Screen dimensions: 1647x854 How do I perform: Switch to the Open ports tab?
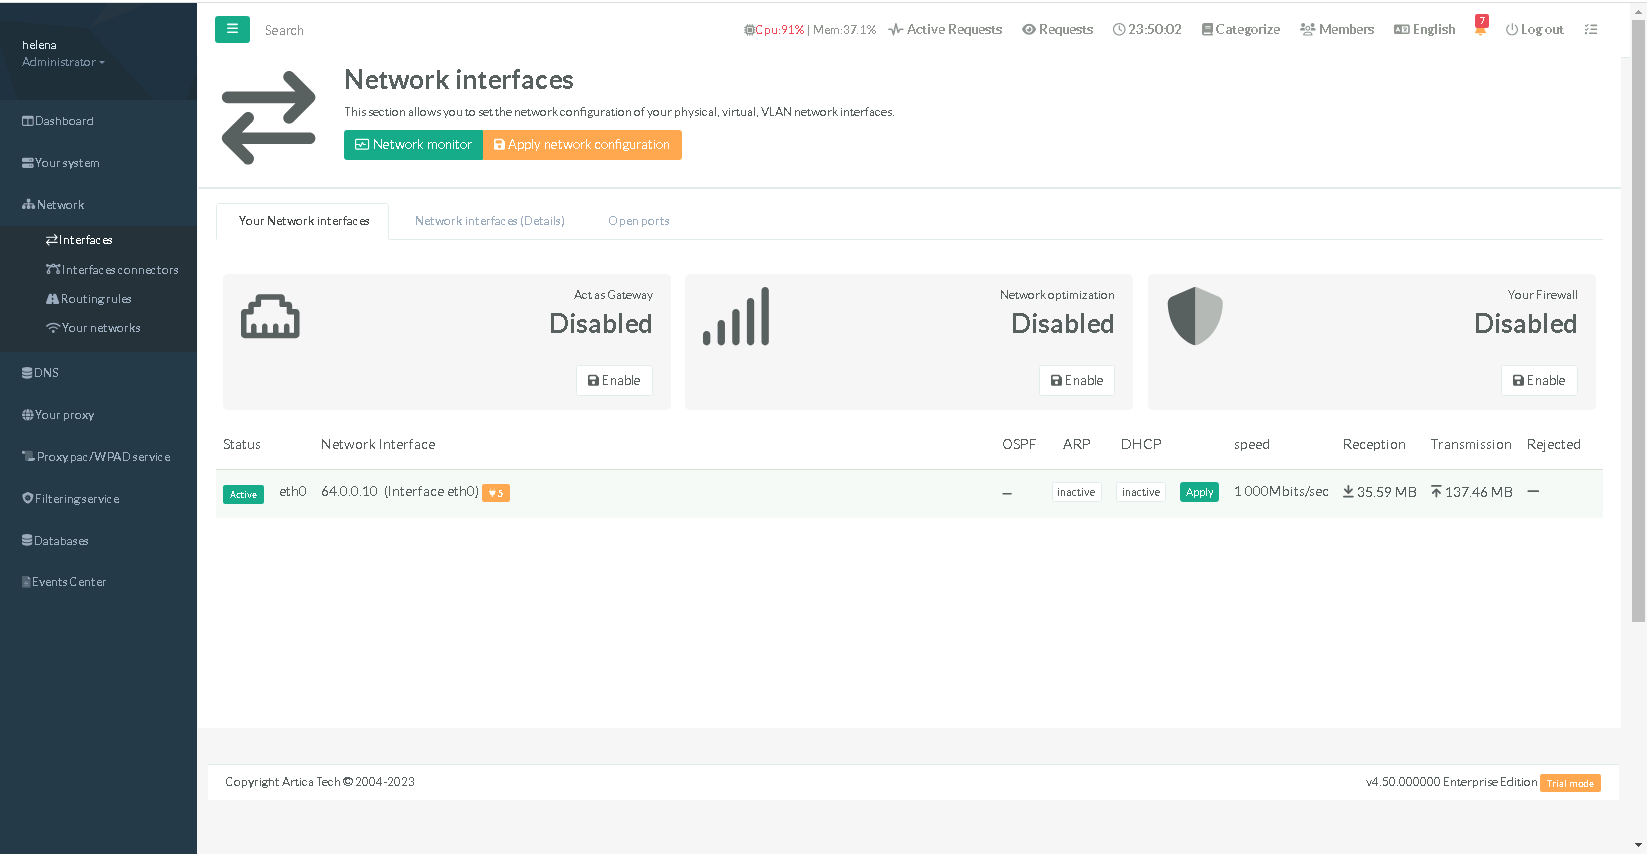click(638, 221)
